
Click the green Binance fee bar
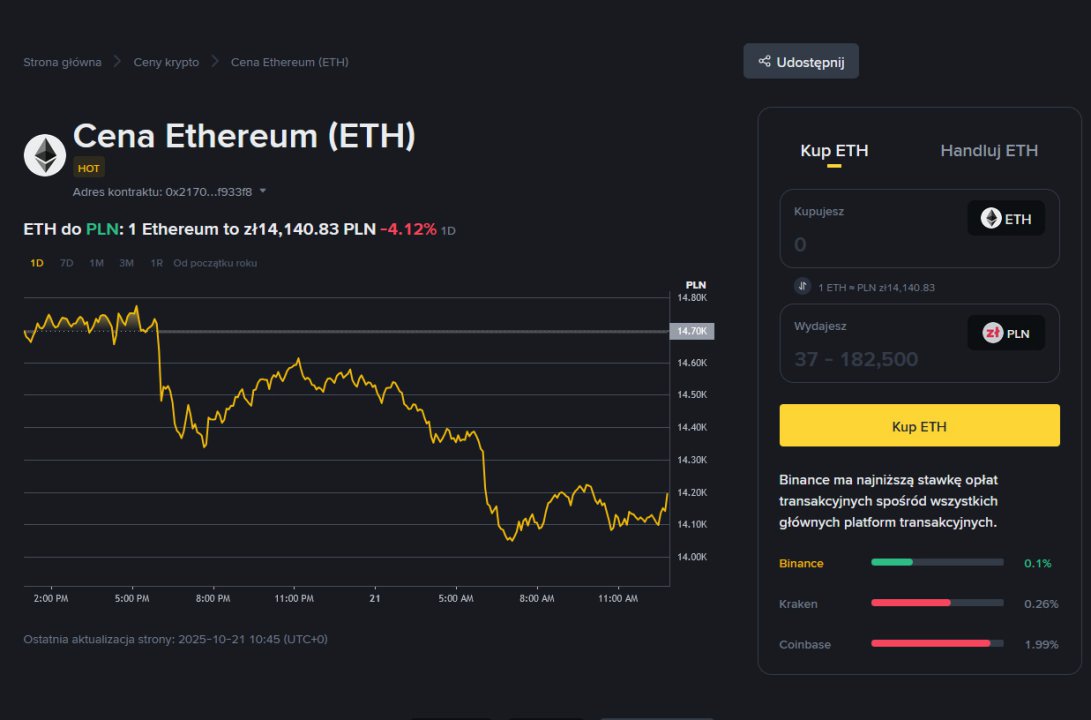coord(892,562)
